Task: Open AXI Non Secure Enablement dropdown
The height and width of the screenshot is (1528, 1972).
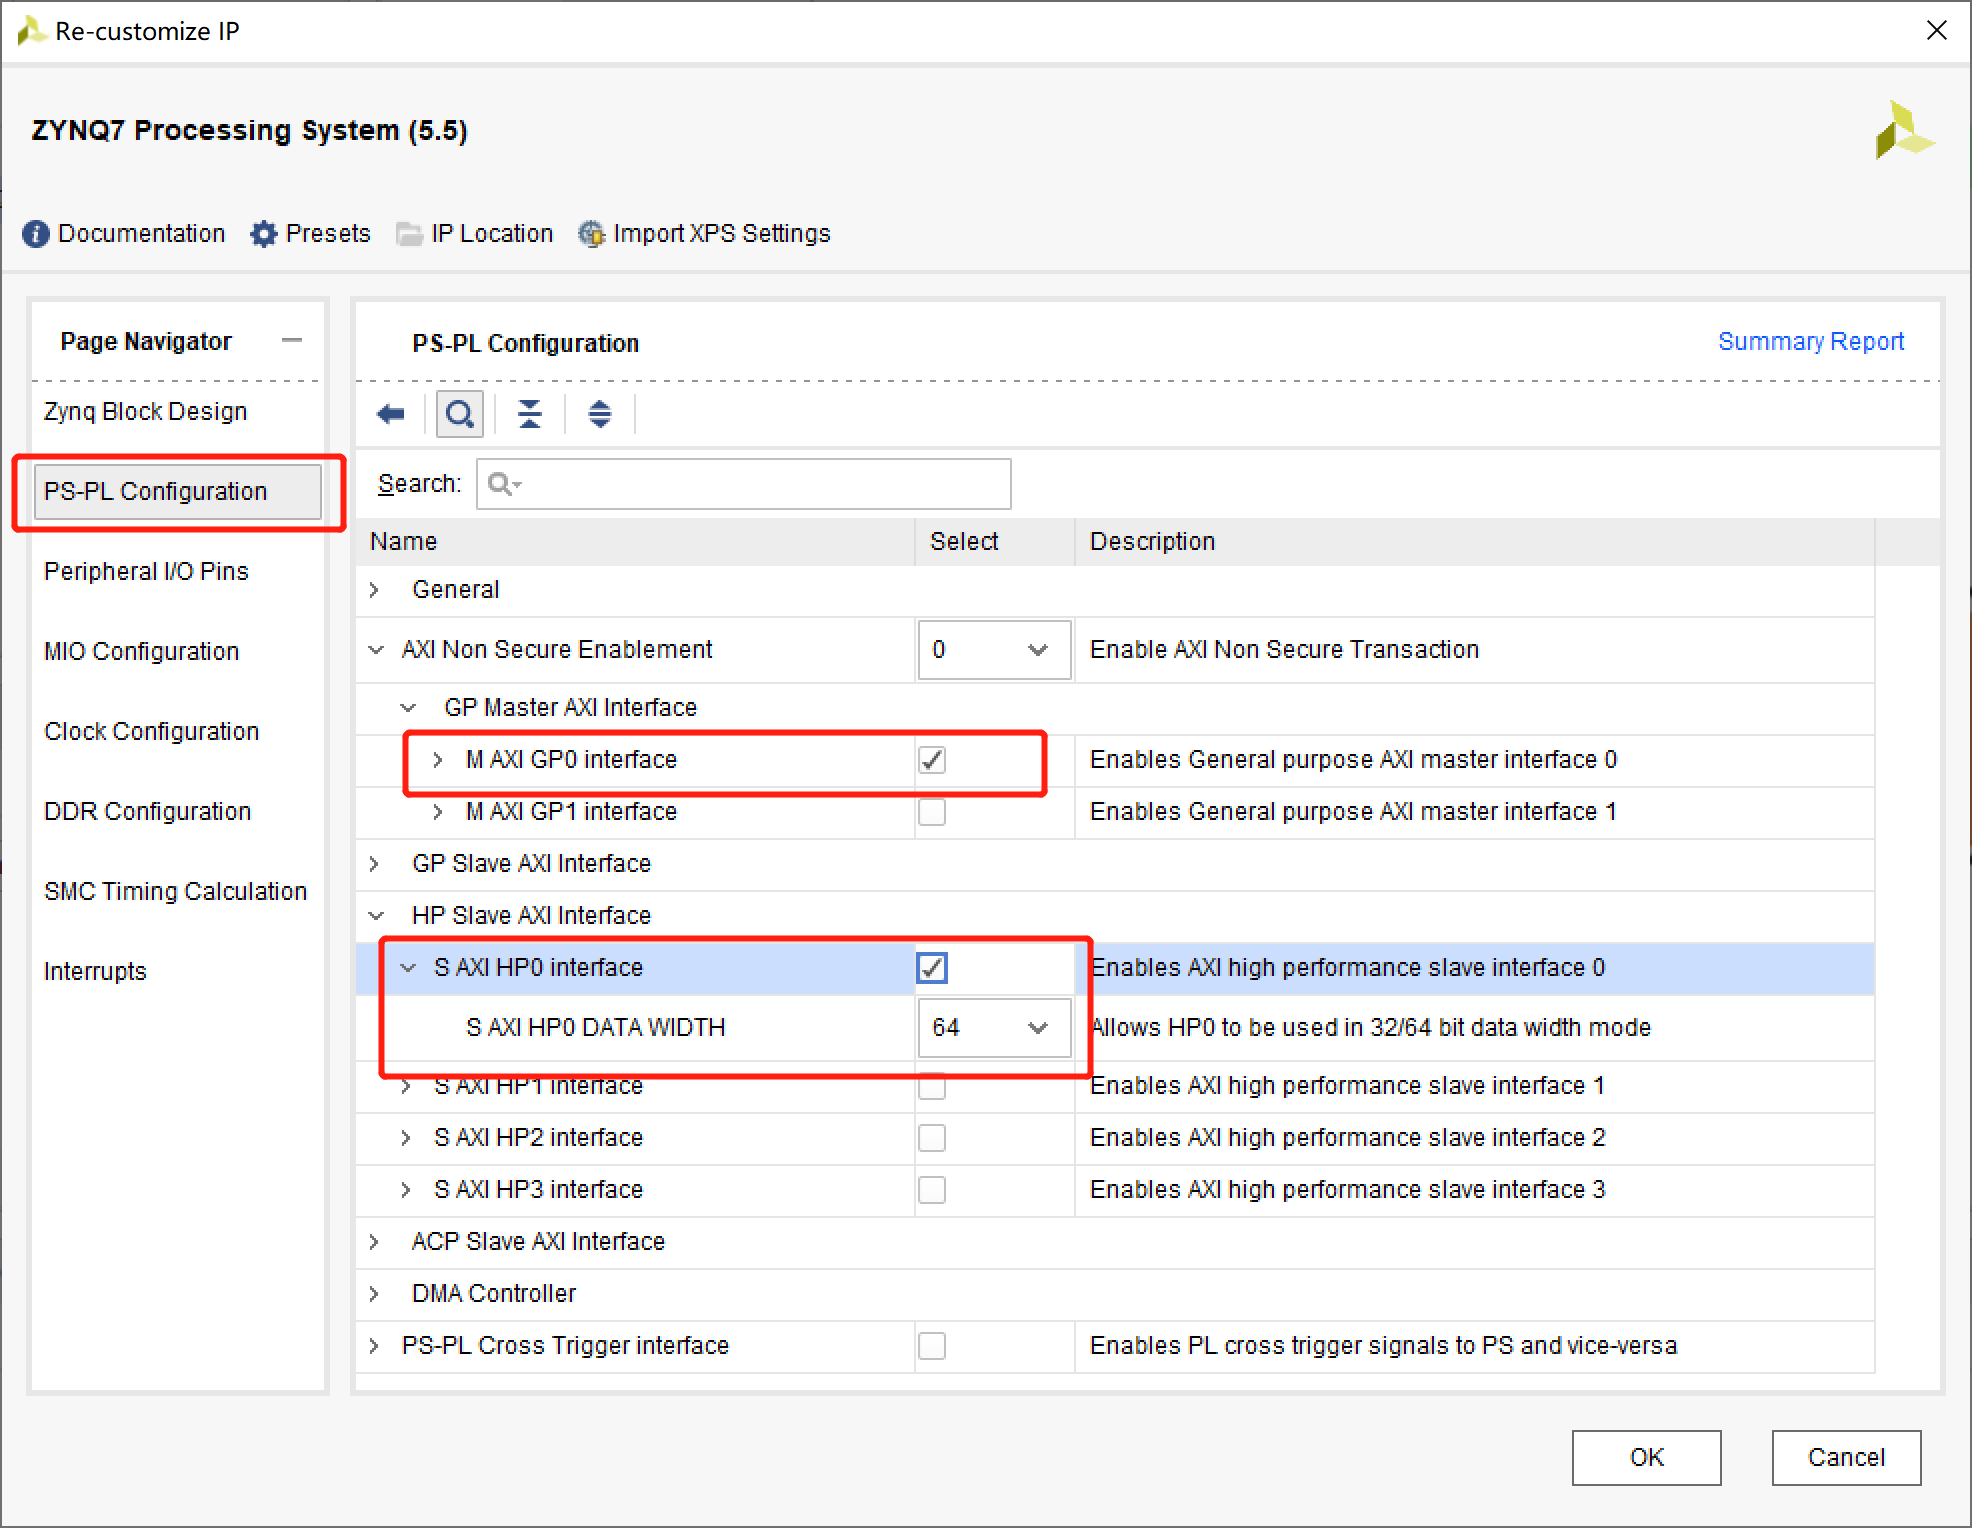Action: tap(994, 650)
